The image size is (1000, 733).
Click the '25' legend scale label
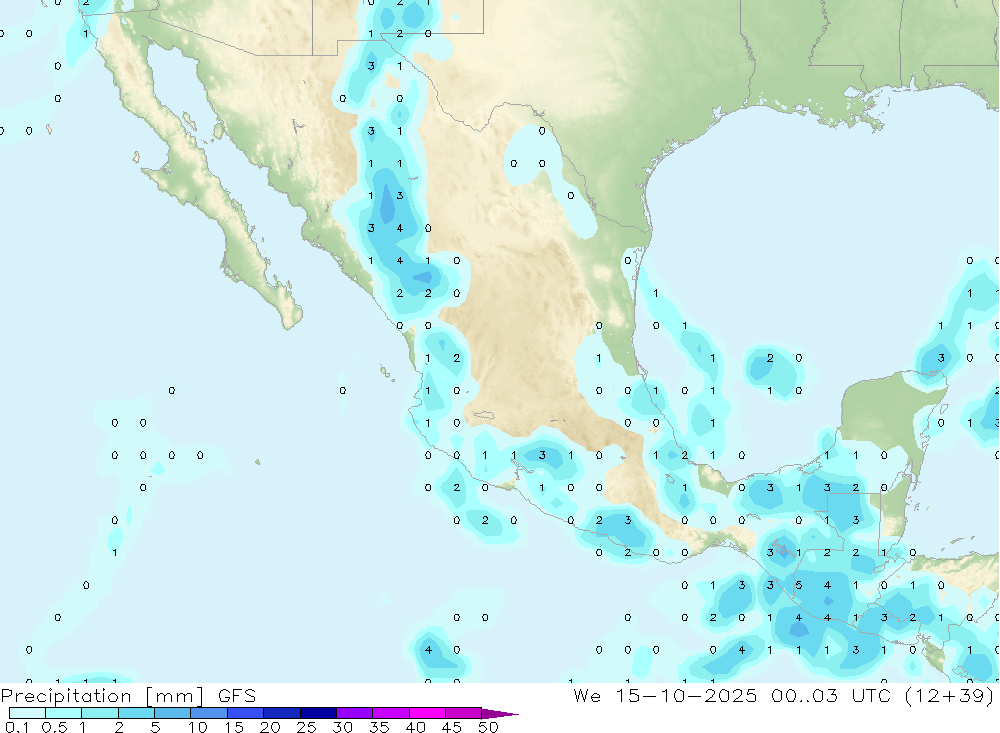[307, 727]
